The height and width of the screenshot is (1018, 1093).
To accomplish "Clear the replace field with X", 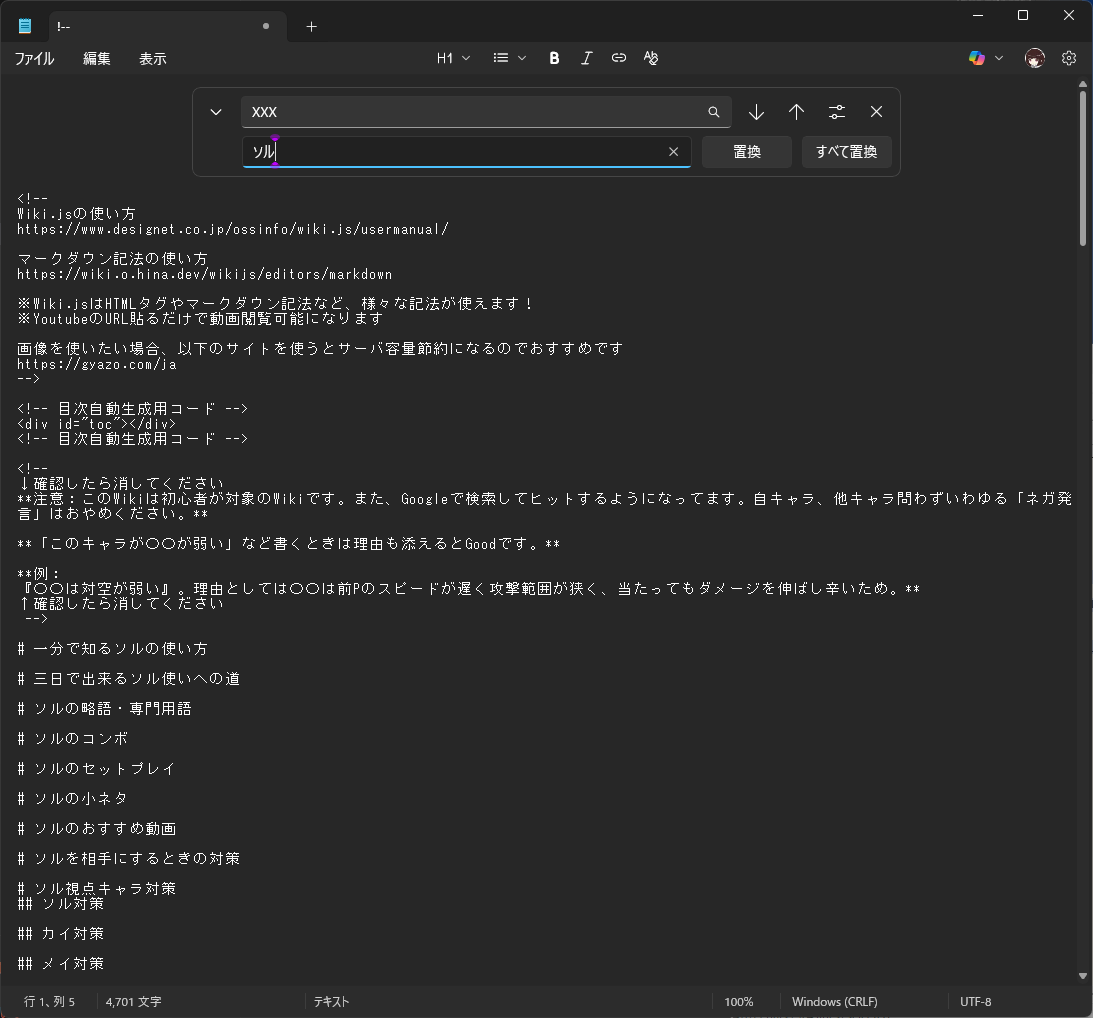I will coord(673,152).
